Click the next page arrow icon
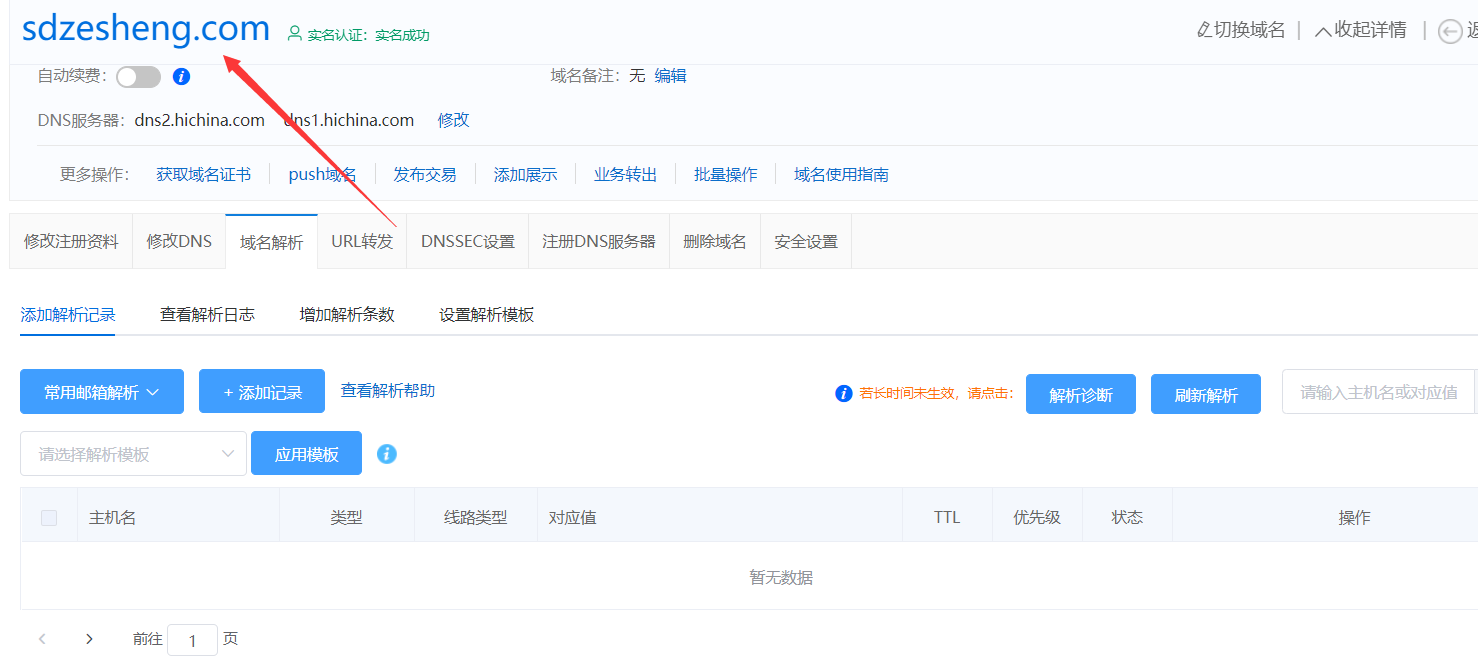The height and width of the screenshot is (662, 1478). coord(89,639)
